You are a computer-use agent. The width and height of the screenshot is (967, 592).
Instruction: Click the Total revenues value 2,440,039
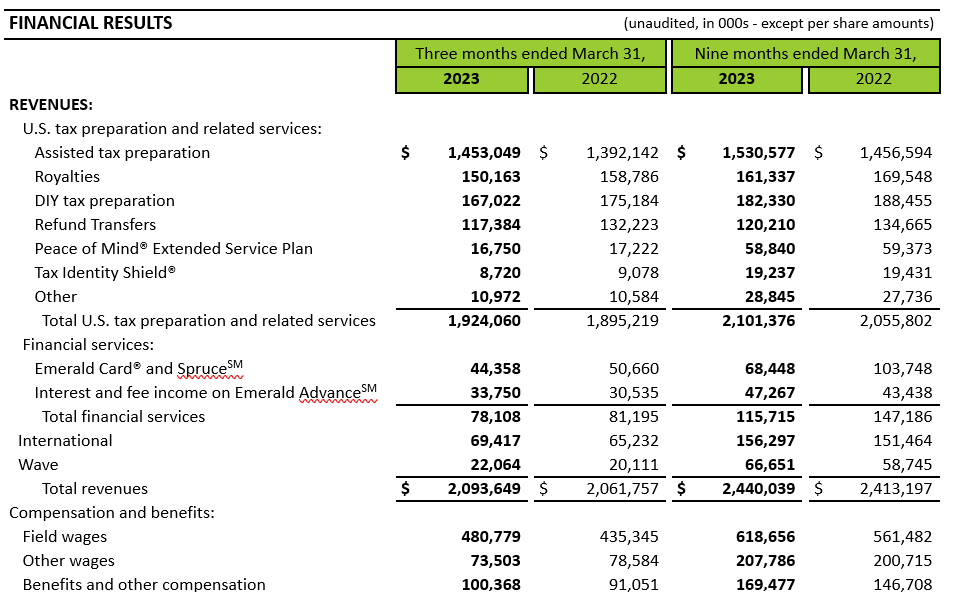[x=760, y=489]
